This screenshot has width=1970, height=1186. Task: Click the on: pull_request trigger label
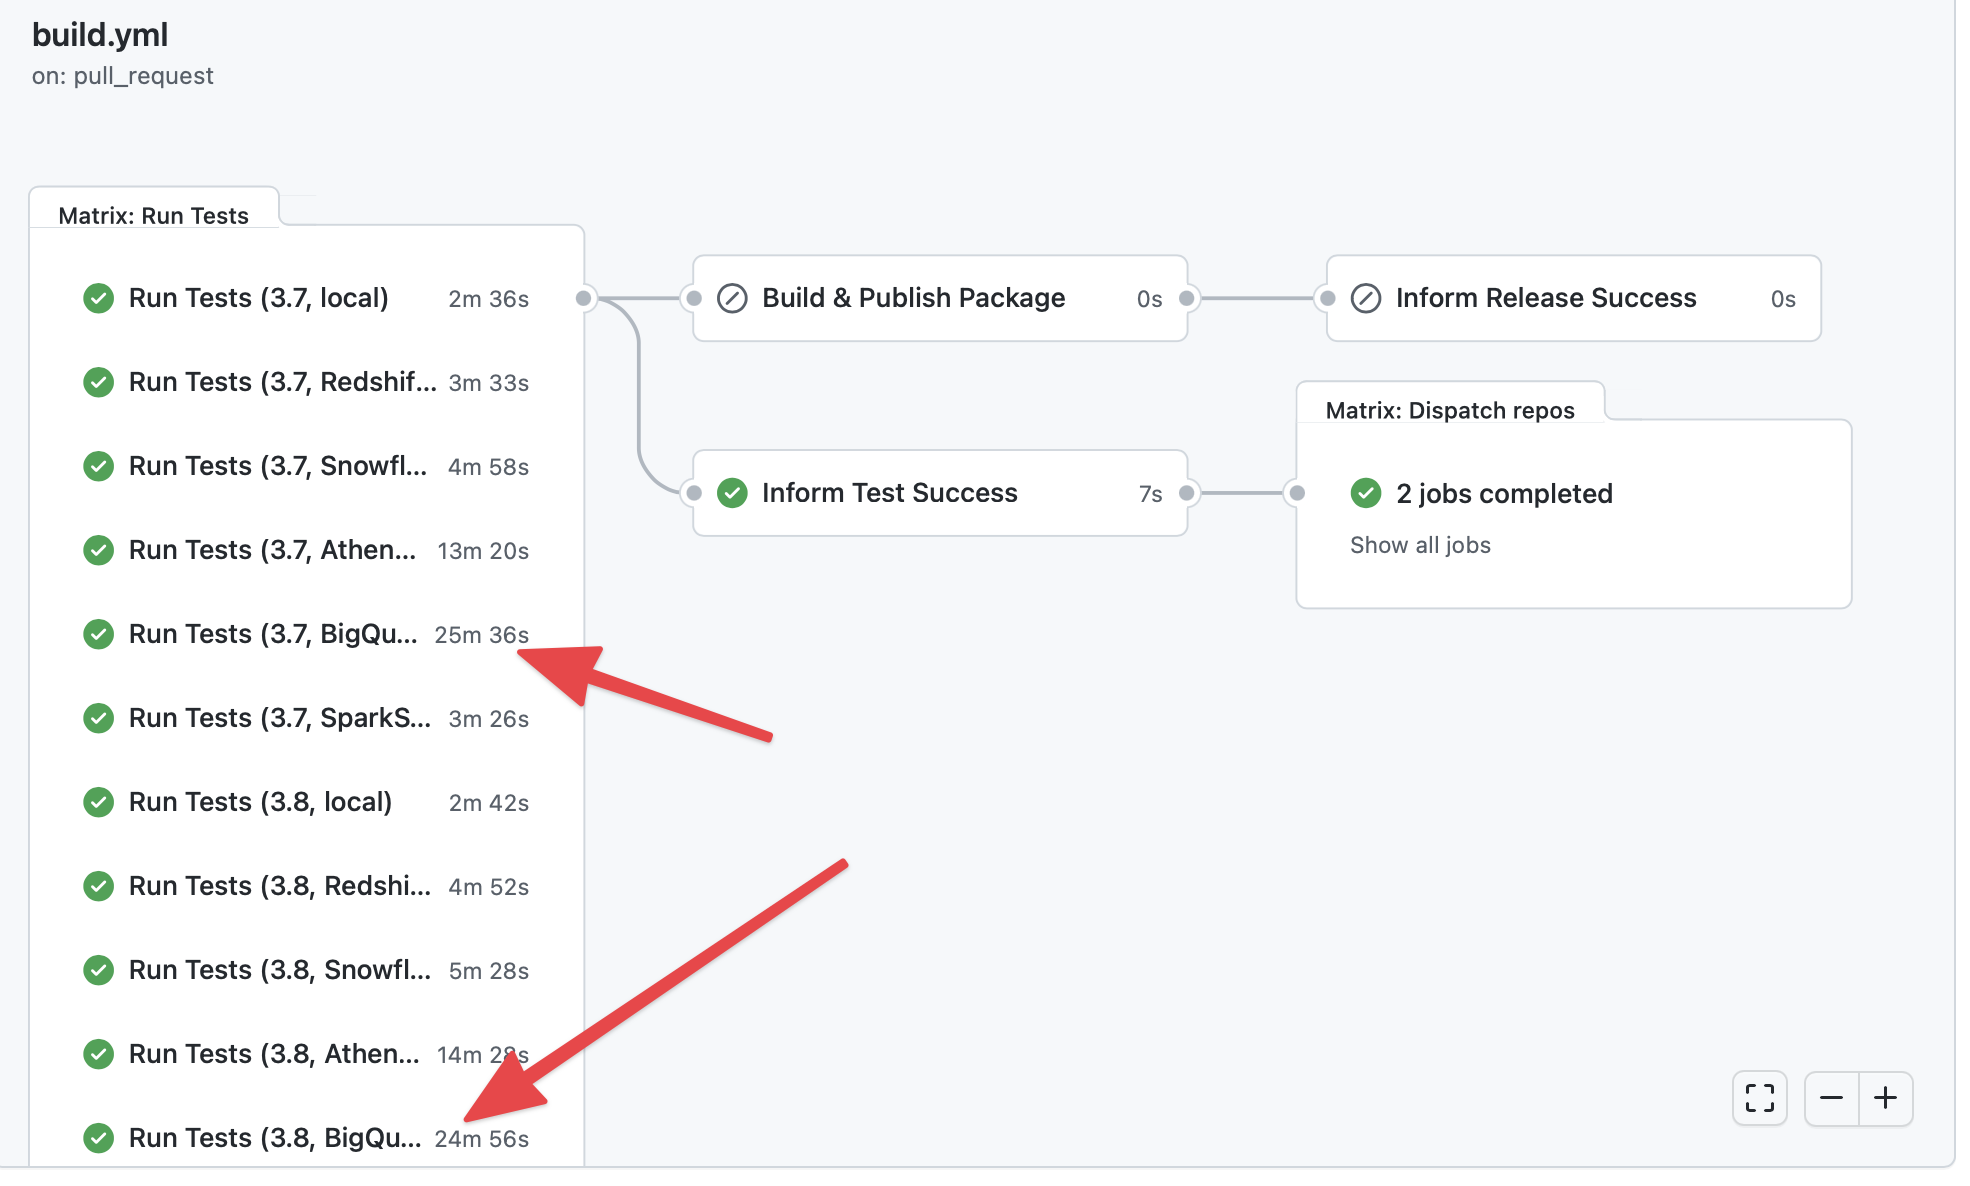click(122, 75)
